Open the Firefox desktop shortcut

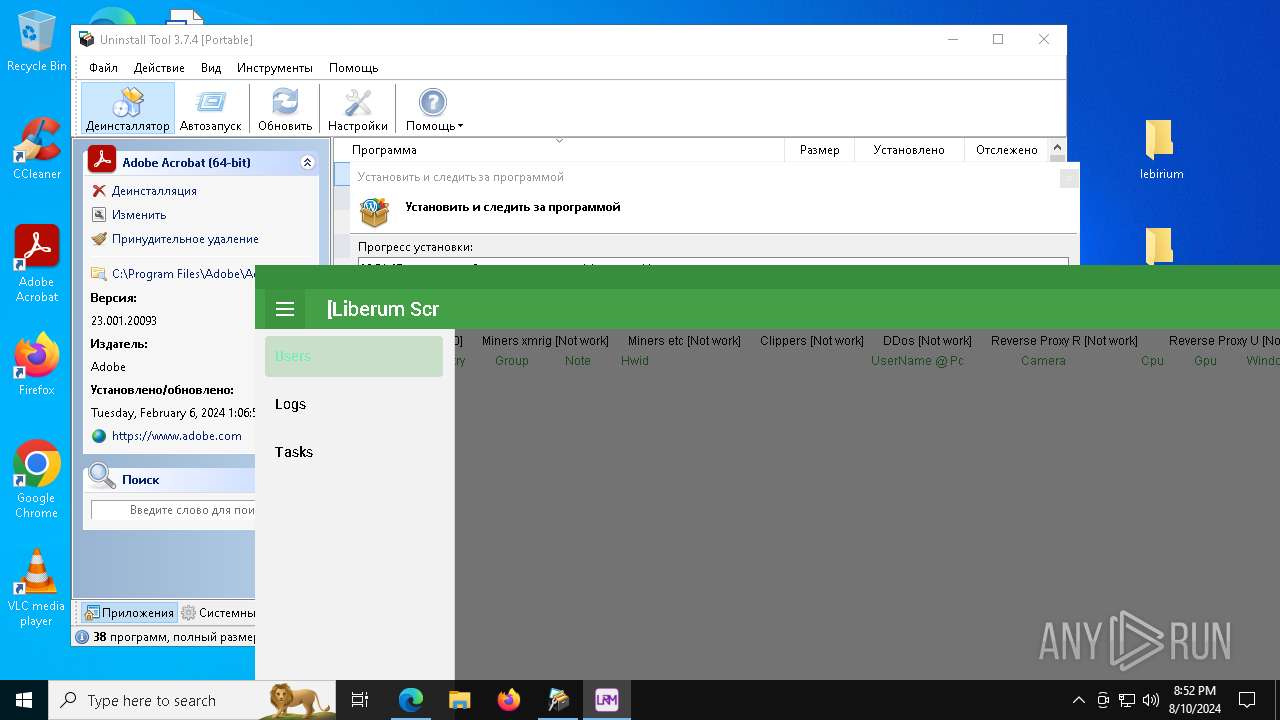coord(37,363)
